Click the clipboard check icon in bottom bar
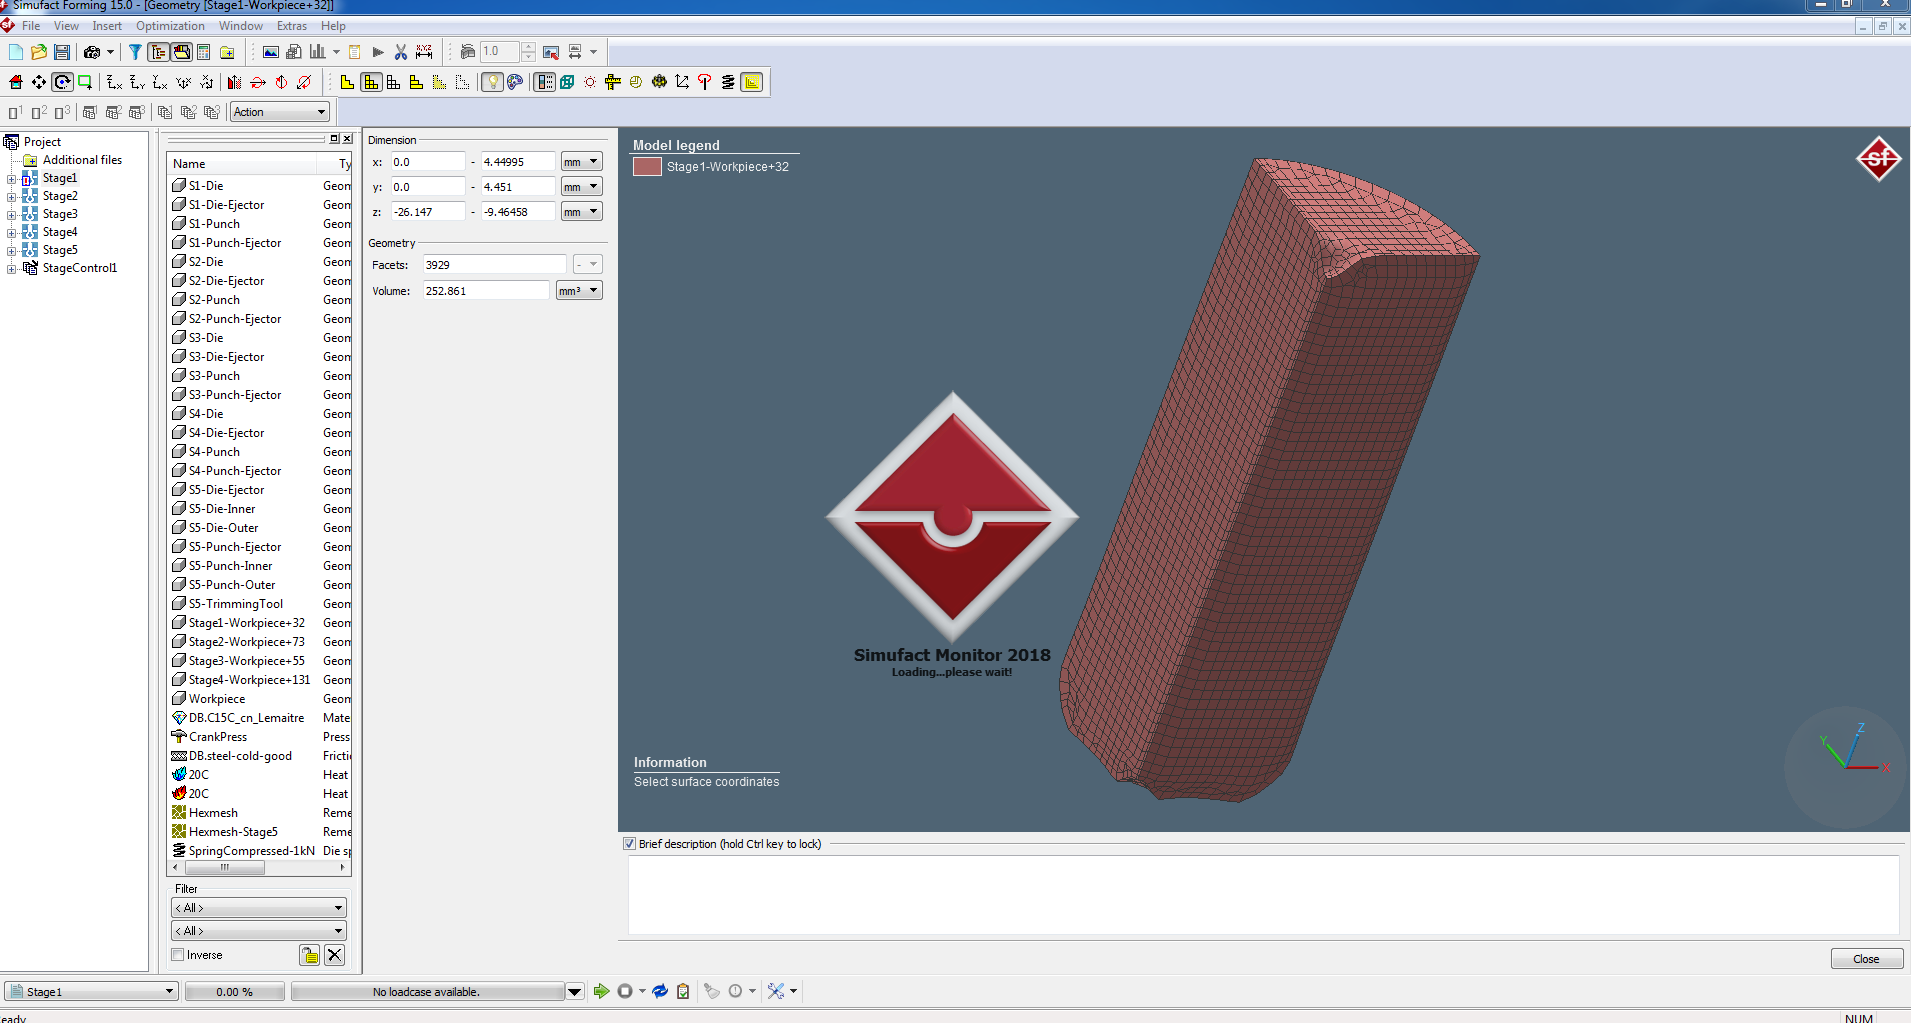 [683, 991]
